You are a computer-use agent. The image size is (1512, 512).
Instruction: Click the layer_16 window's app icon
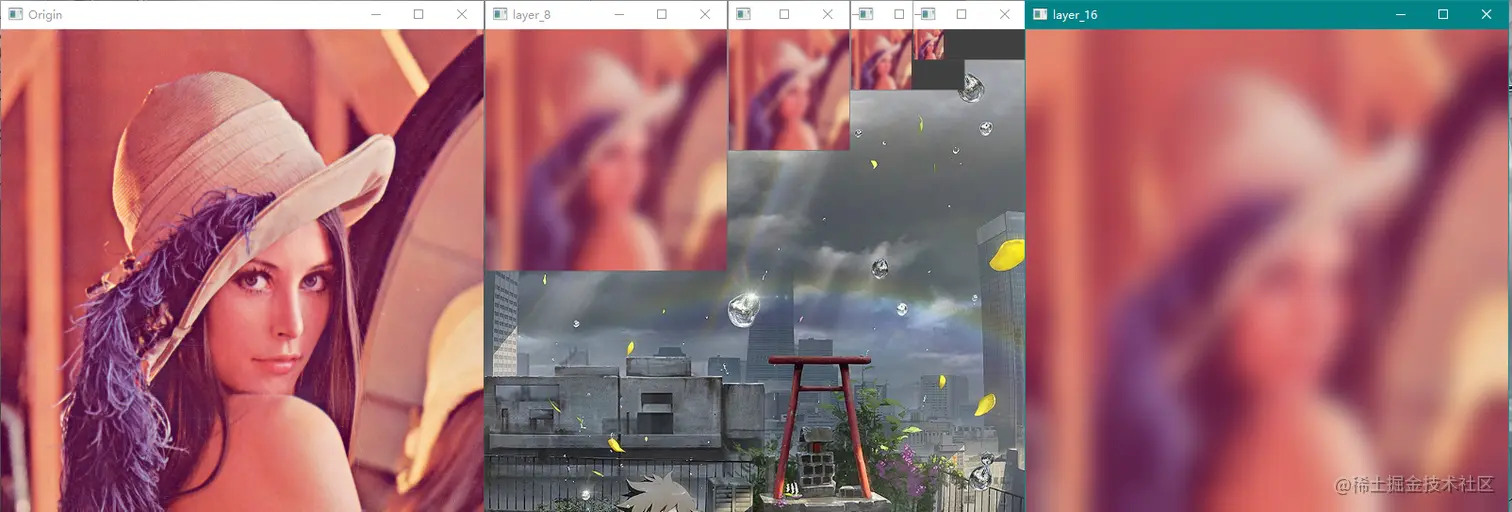tap(1040, 15)
